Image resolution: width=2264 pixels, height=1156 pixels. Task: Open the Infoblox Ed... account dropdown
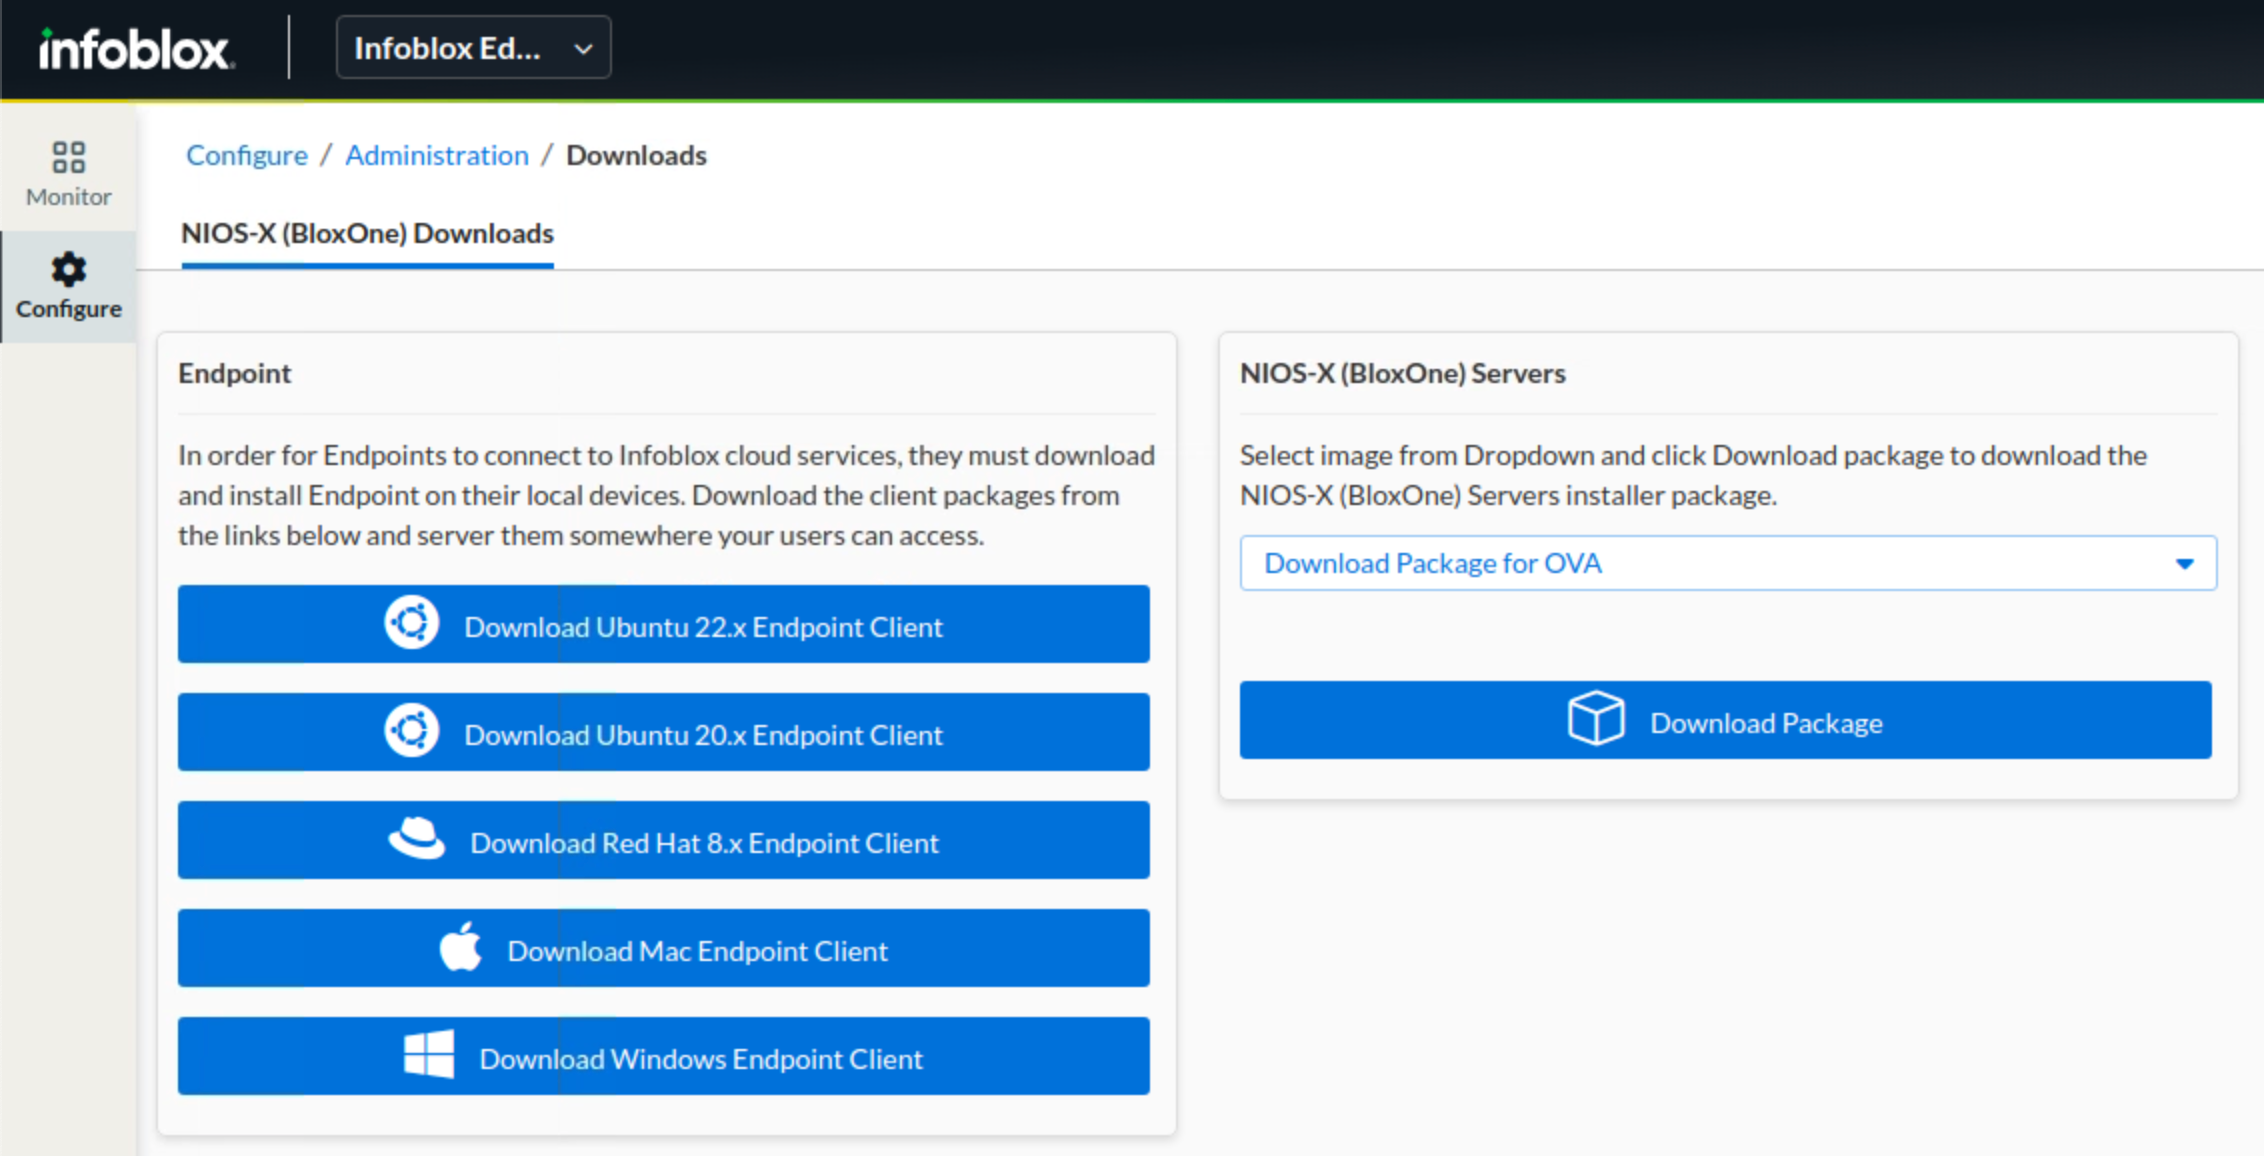[474, 48]
